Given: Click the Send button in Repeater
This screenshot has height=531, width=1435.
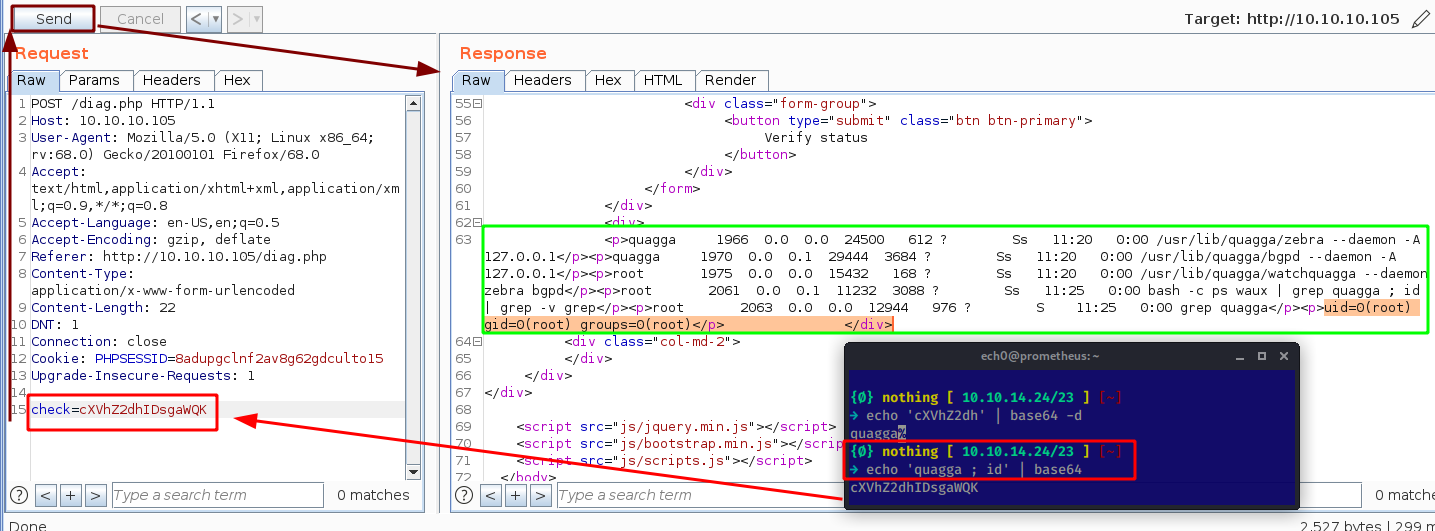Looking at the screenshot, I should (x=53, y=19).
